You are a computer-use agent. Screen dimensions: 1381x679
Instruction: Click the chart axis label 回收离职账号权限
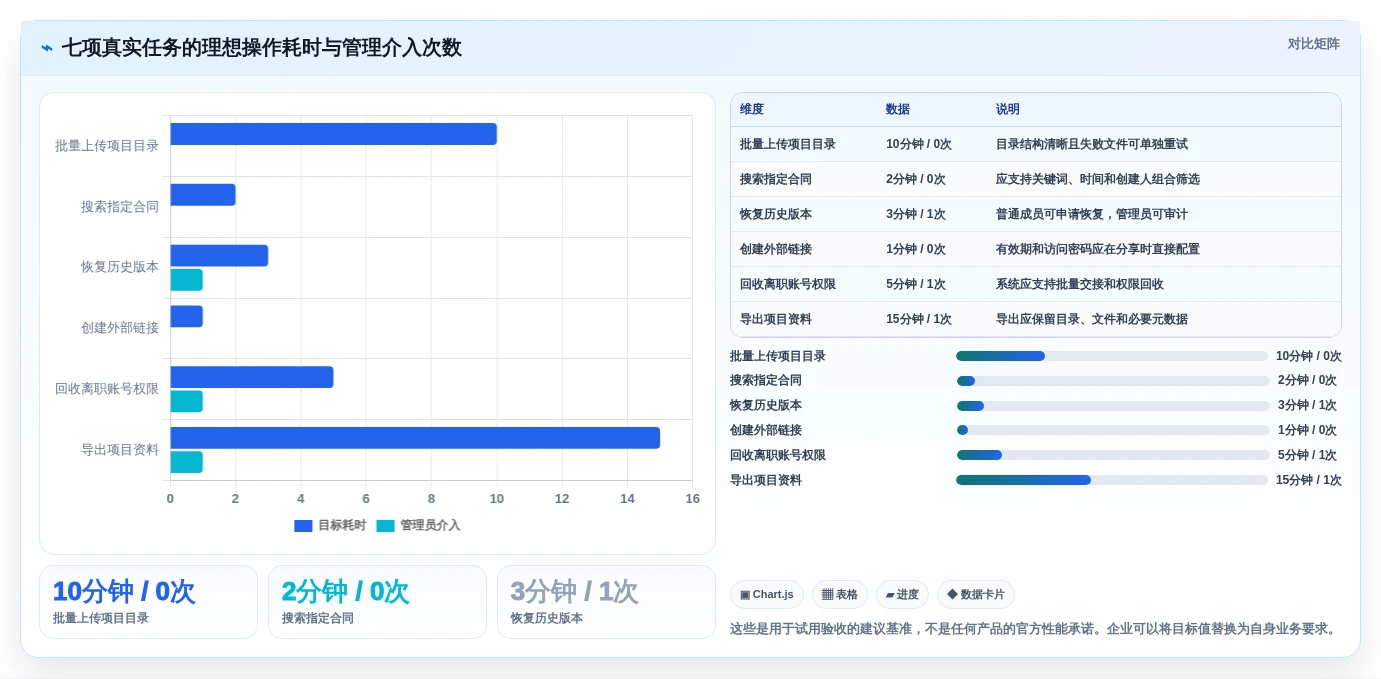[x=107, y=389]
